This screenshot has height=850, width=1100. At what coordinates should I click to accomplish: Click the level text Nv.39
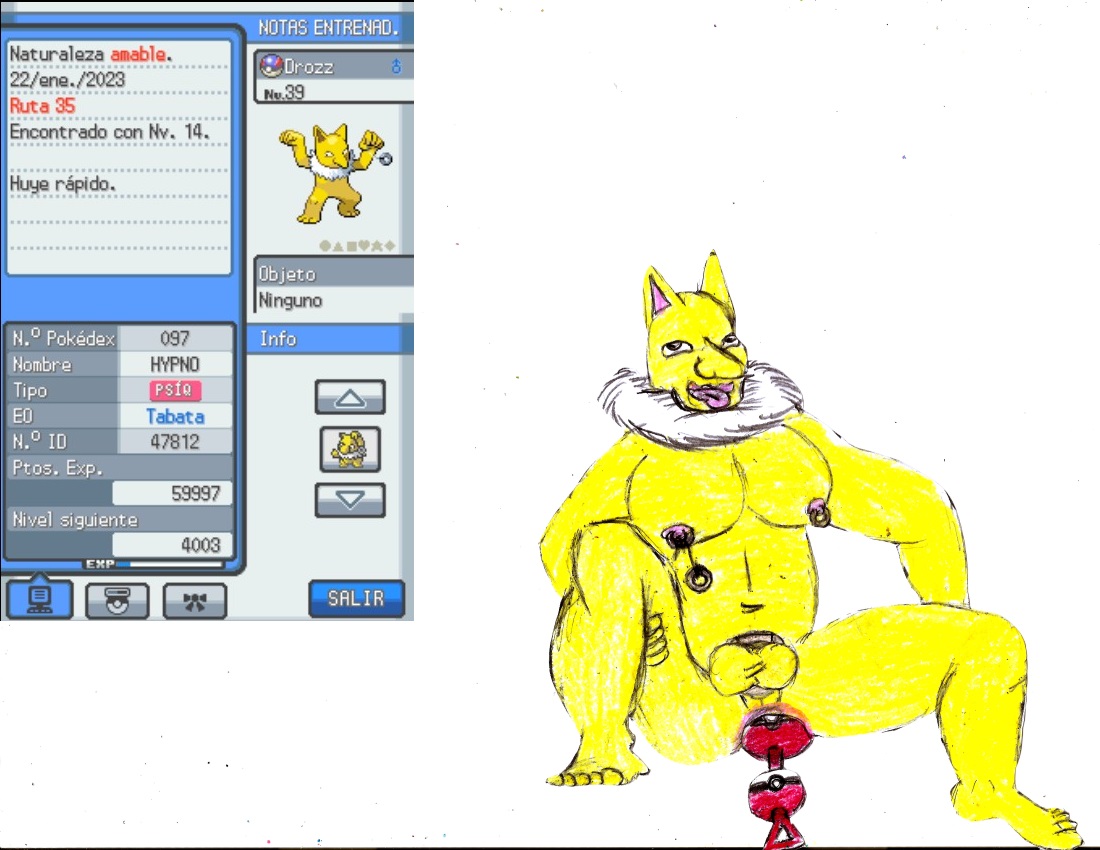click(x=284, y=93)
